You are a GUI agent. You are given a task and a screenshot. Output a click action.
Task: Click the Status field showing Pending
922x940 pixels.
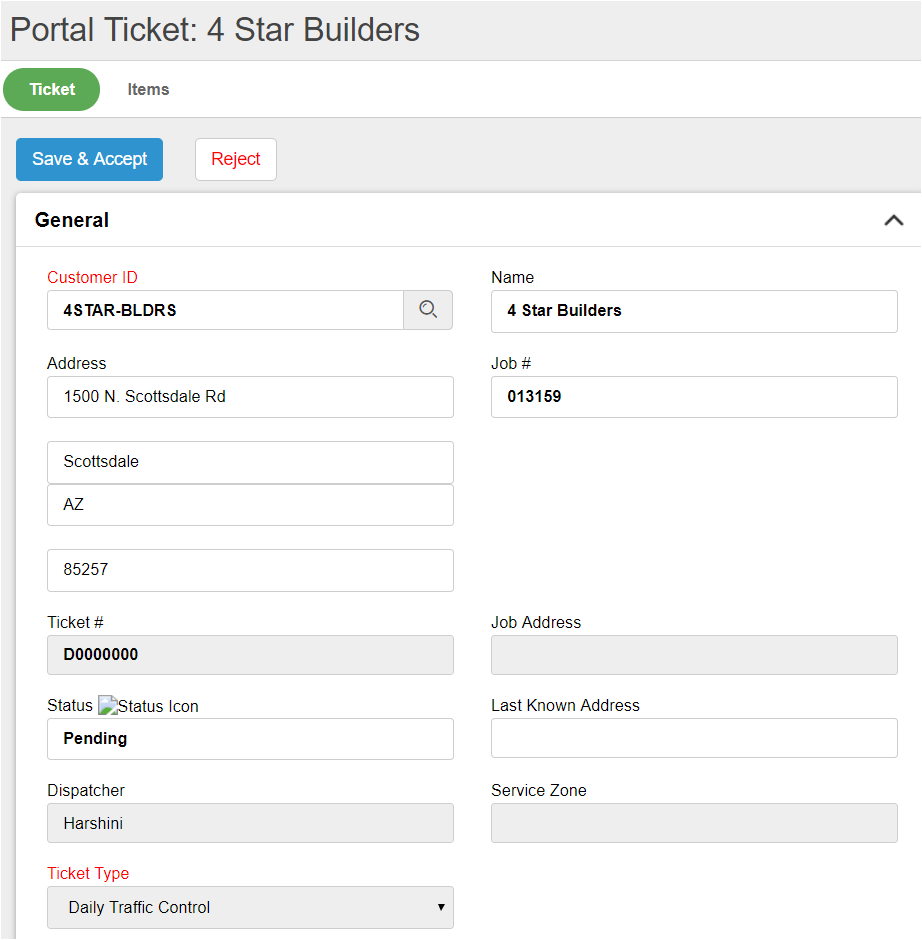pyautogui.click(x=250, y=739)
